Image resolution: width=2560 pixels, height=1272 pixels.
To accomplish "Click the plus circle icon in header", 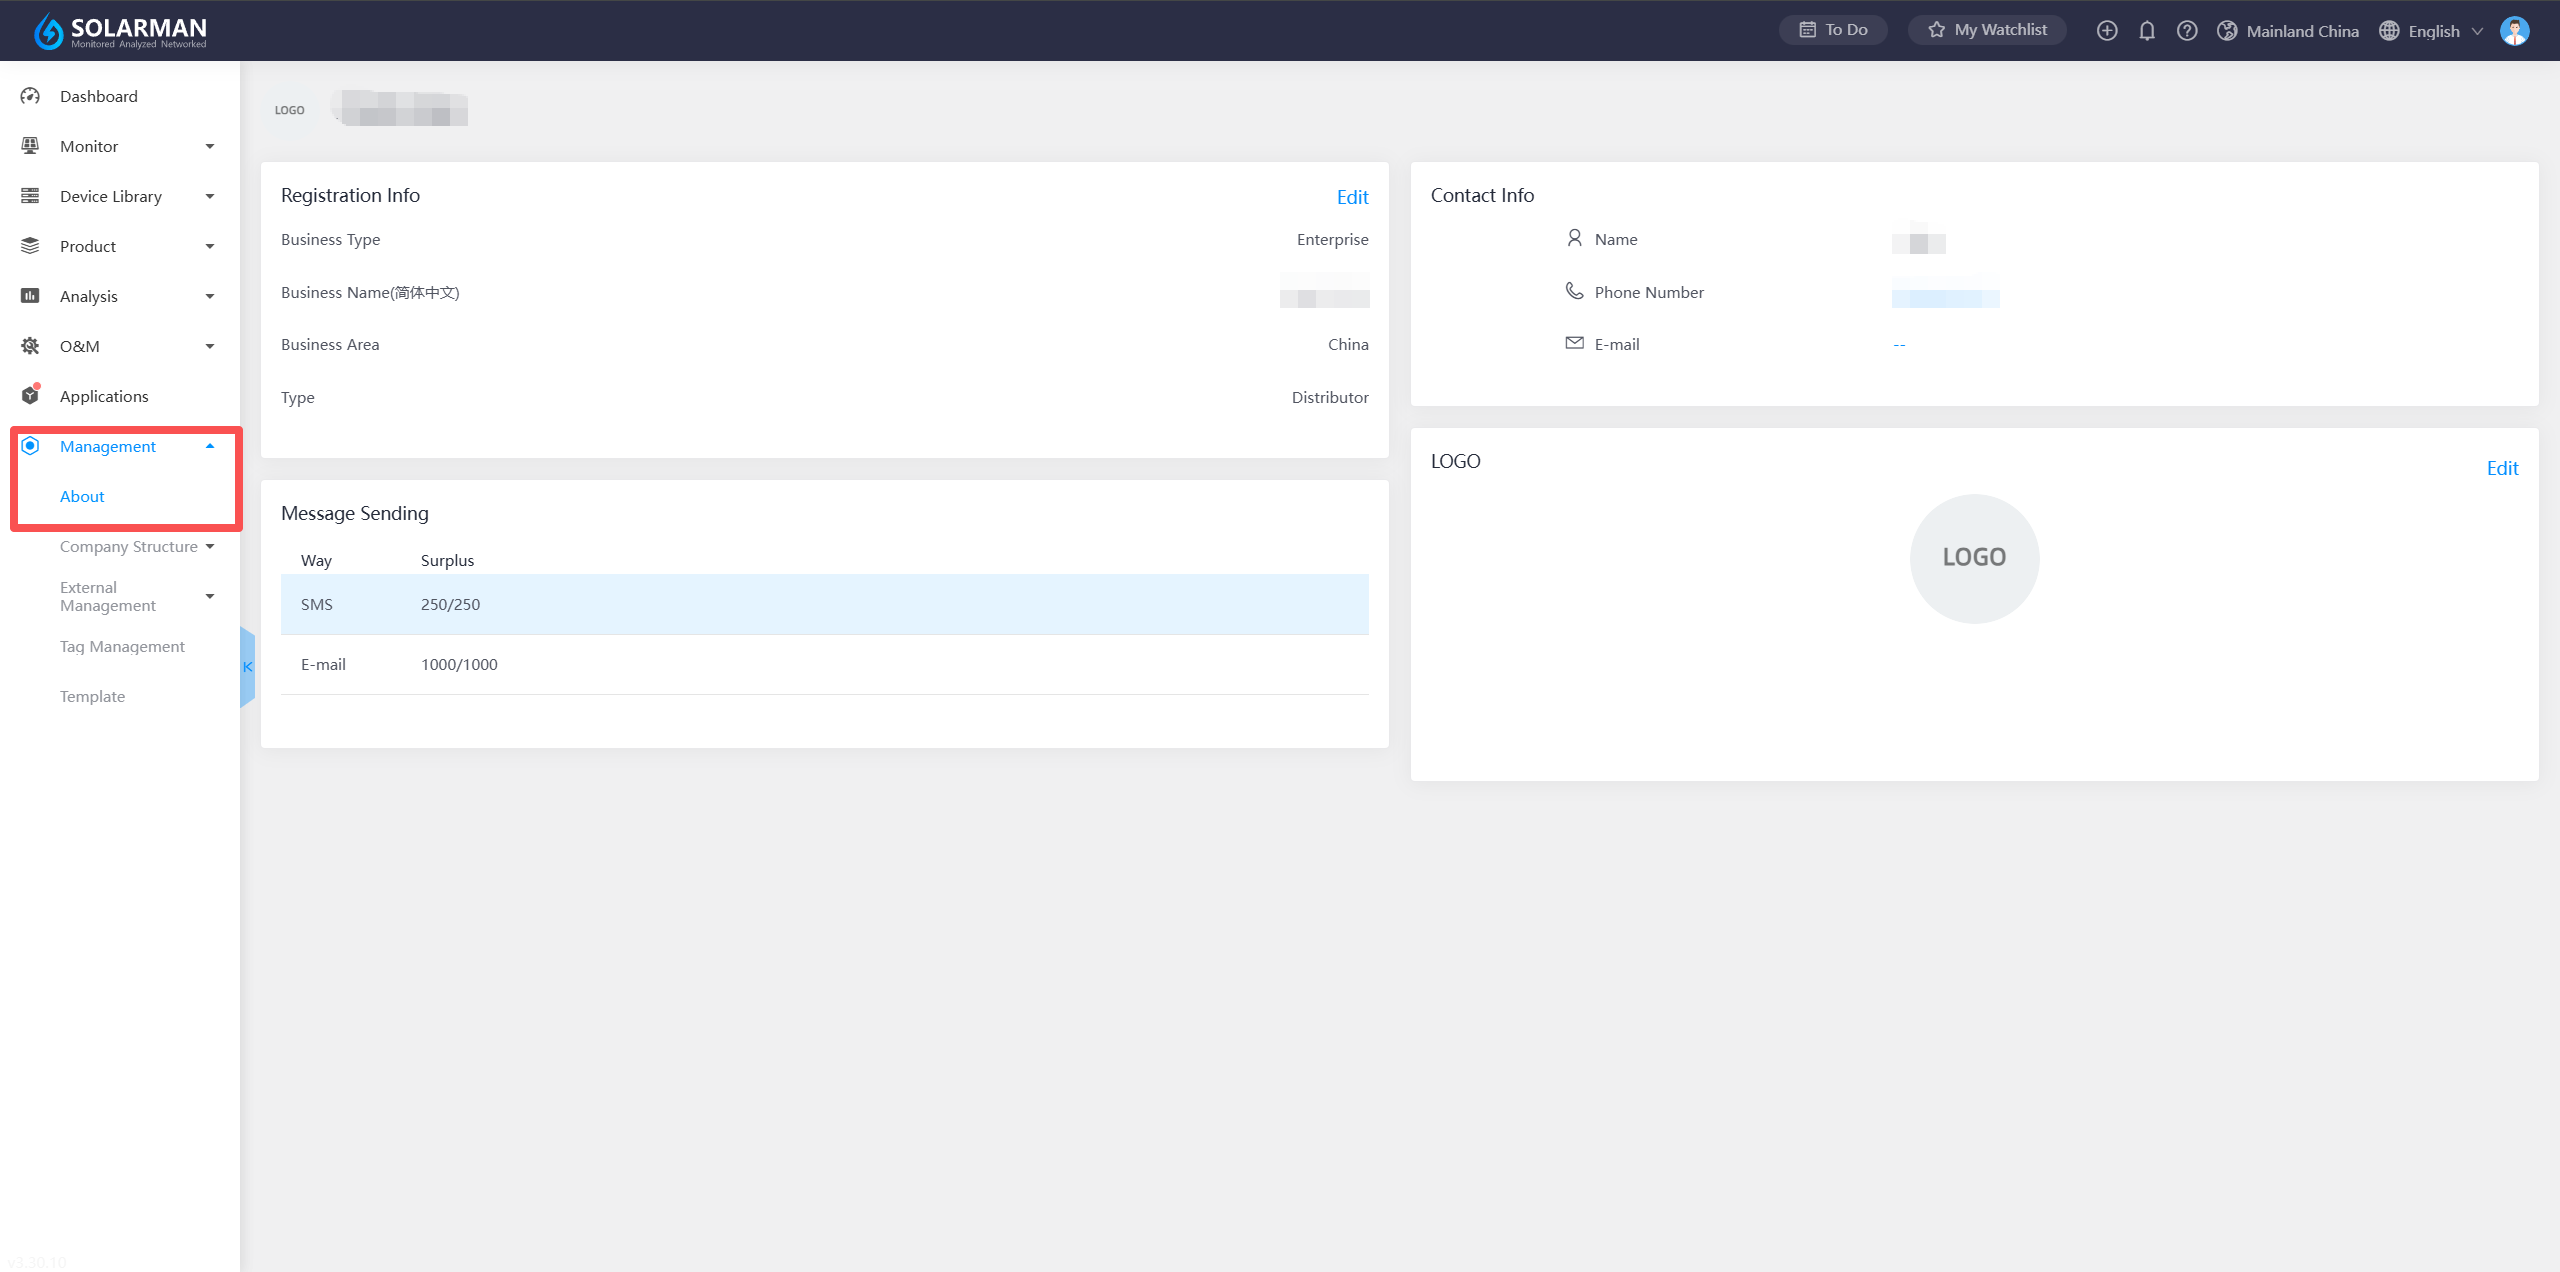I will (2107, 31).
